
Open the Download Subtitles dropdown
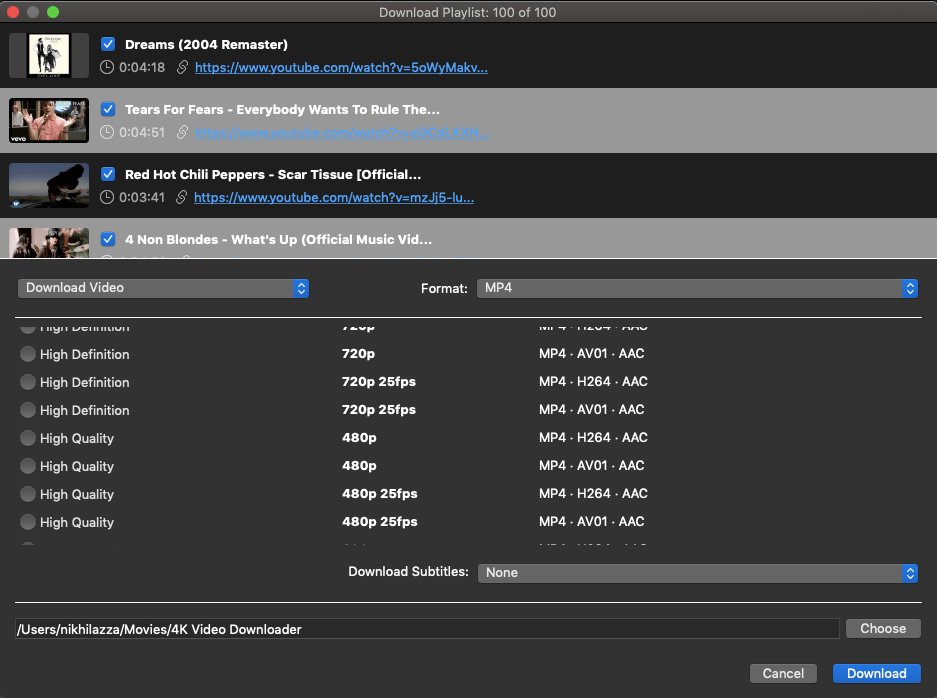tap(697, 573)
